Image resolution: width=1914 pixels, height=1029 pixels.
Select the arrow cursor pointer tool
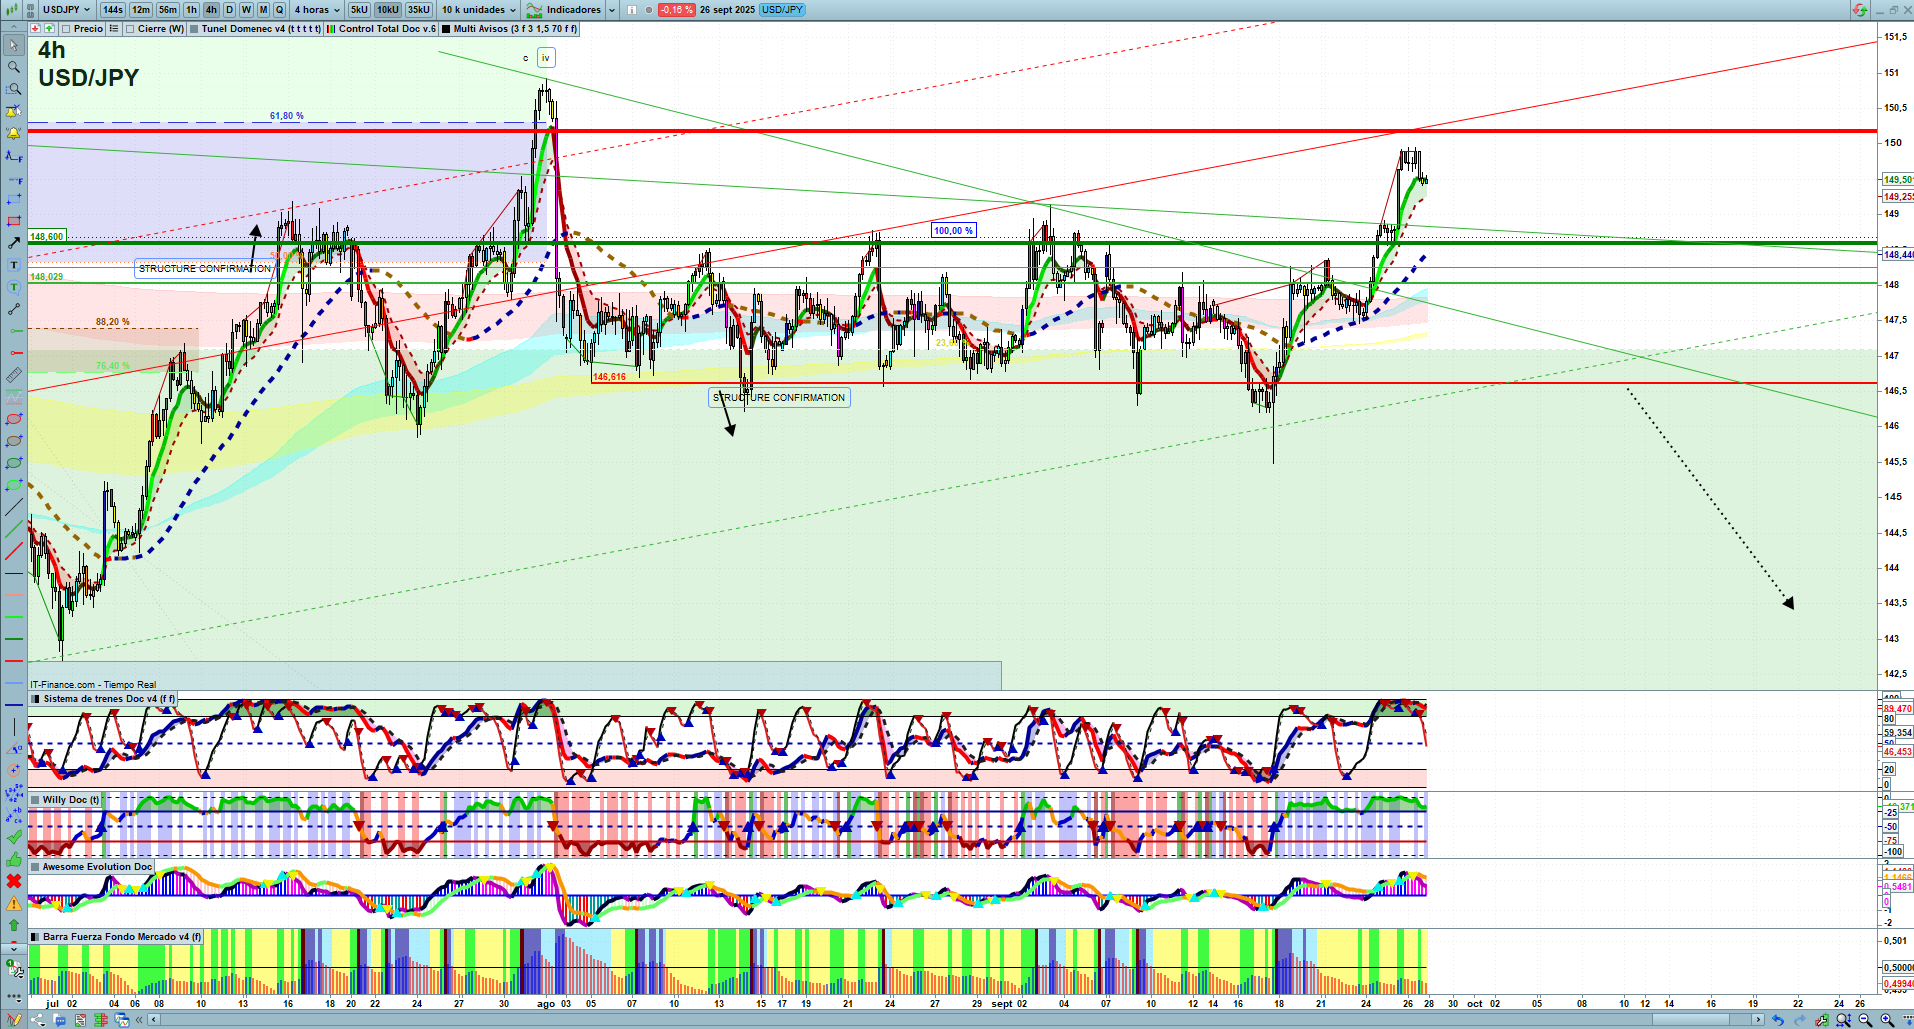(14, 45)
